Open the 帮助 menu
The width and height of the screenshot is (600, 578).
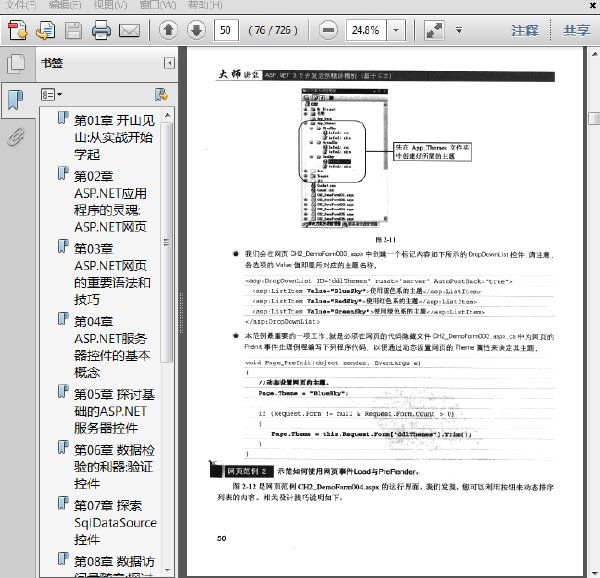[205, 5]
